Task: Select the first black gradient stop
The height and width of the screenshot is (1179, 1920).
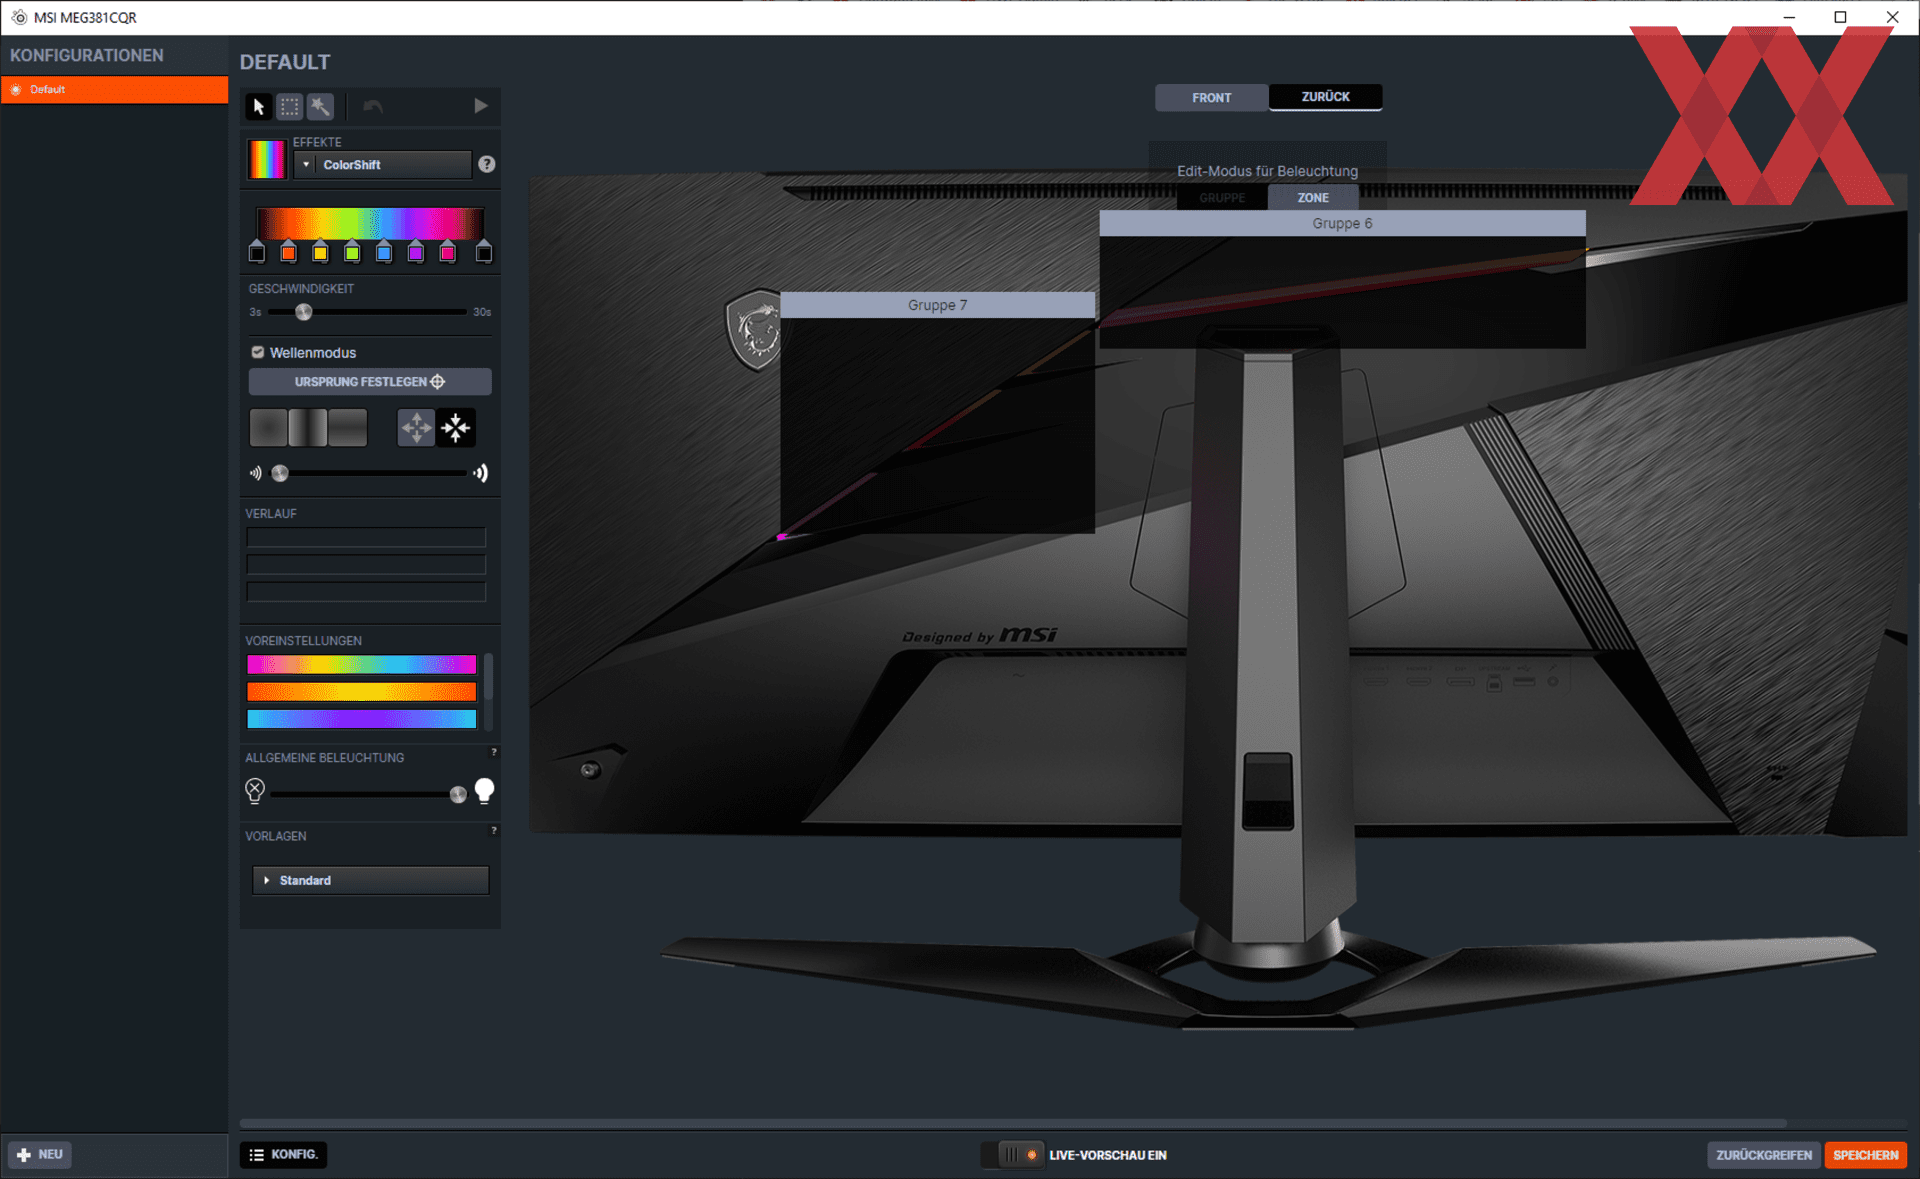Action: [257, 251]
